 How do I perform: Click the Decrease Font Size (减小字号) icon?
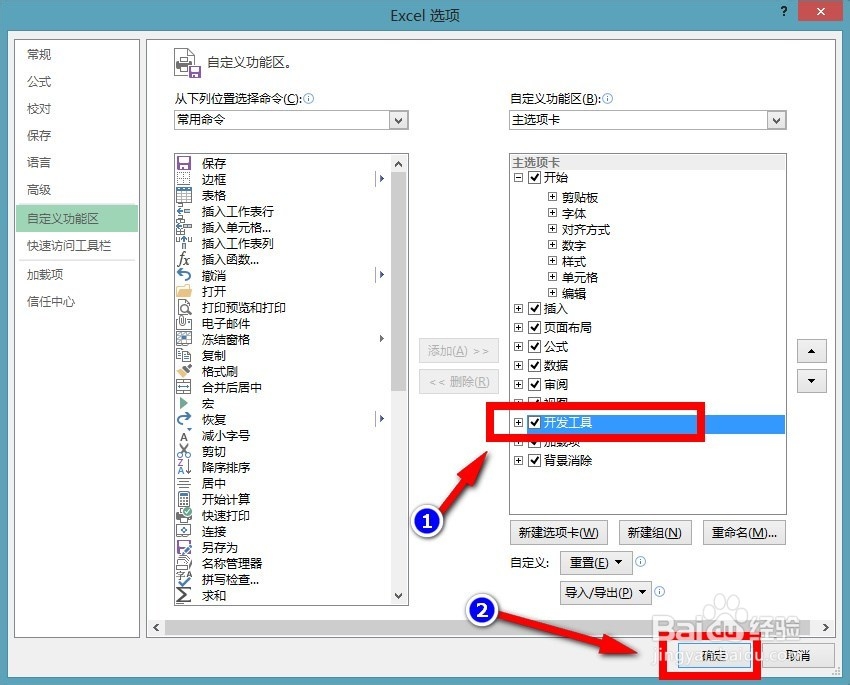coord(184,435)
